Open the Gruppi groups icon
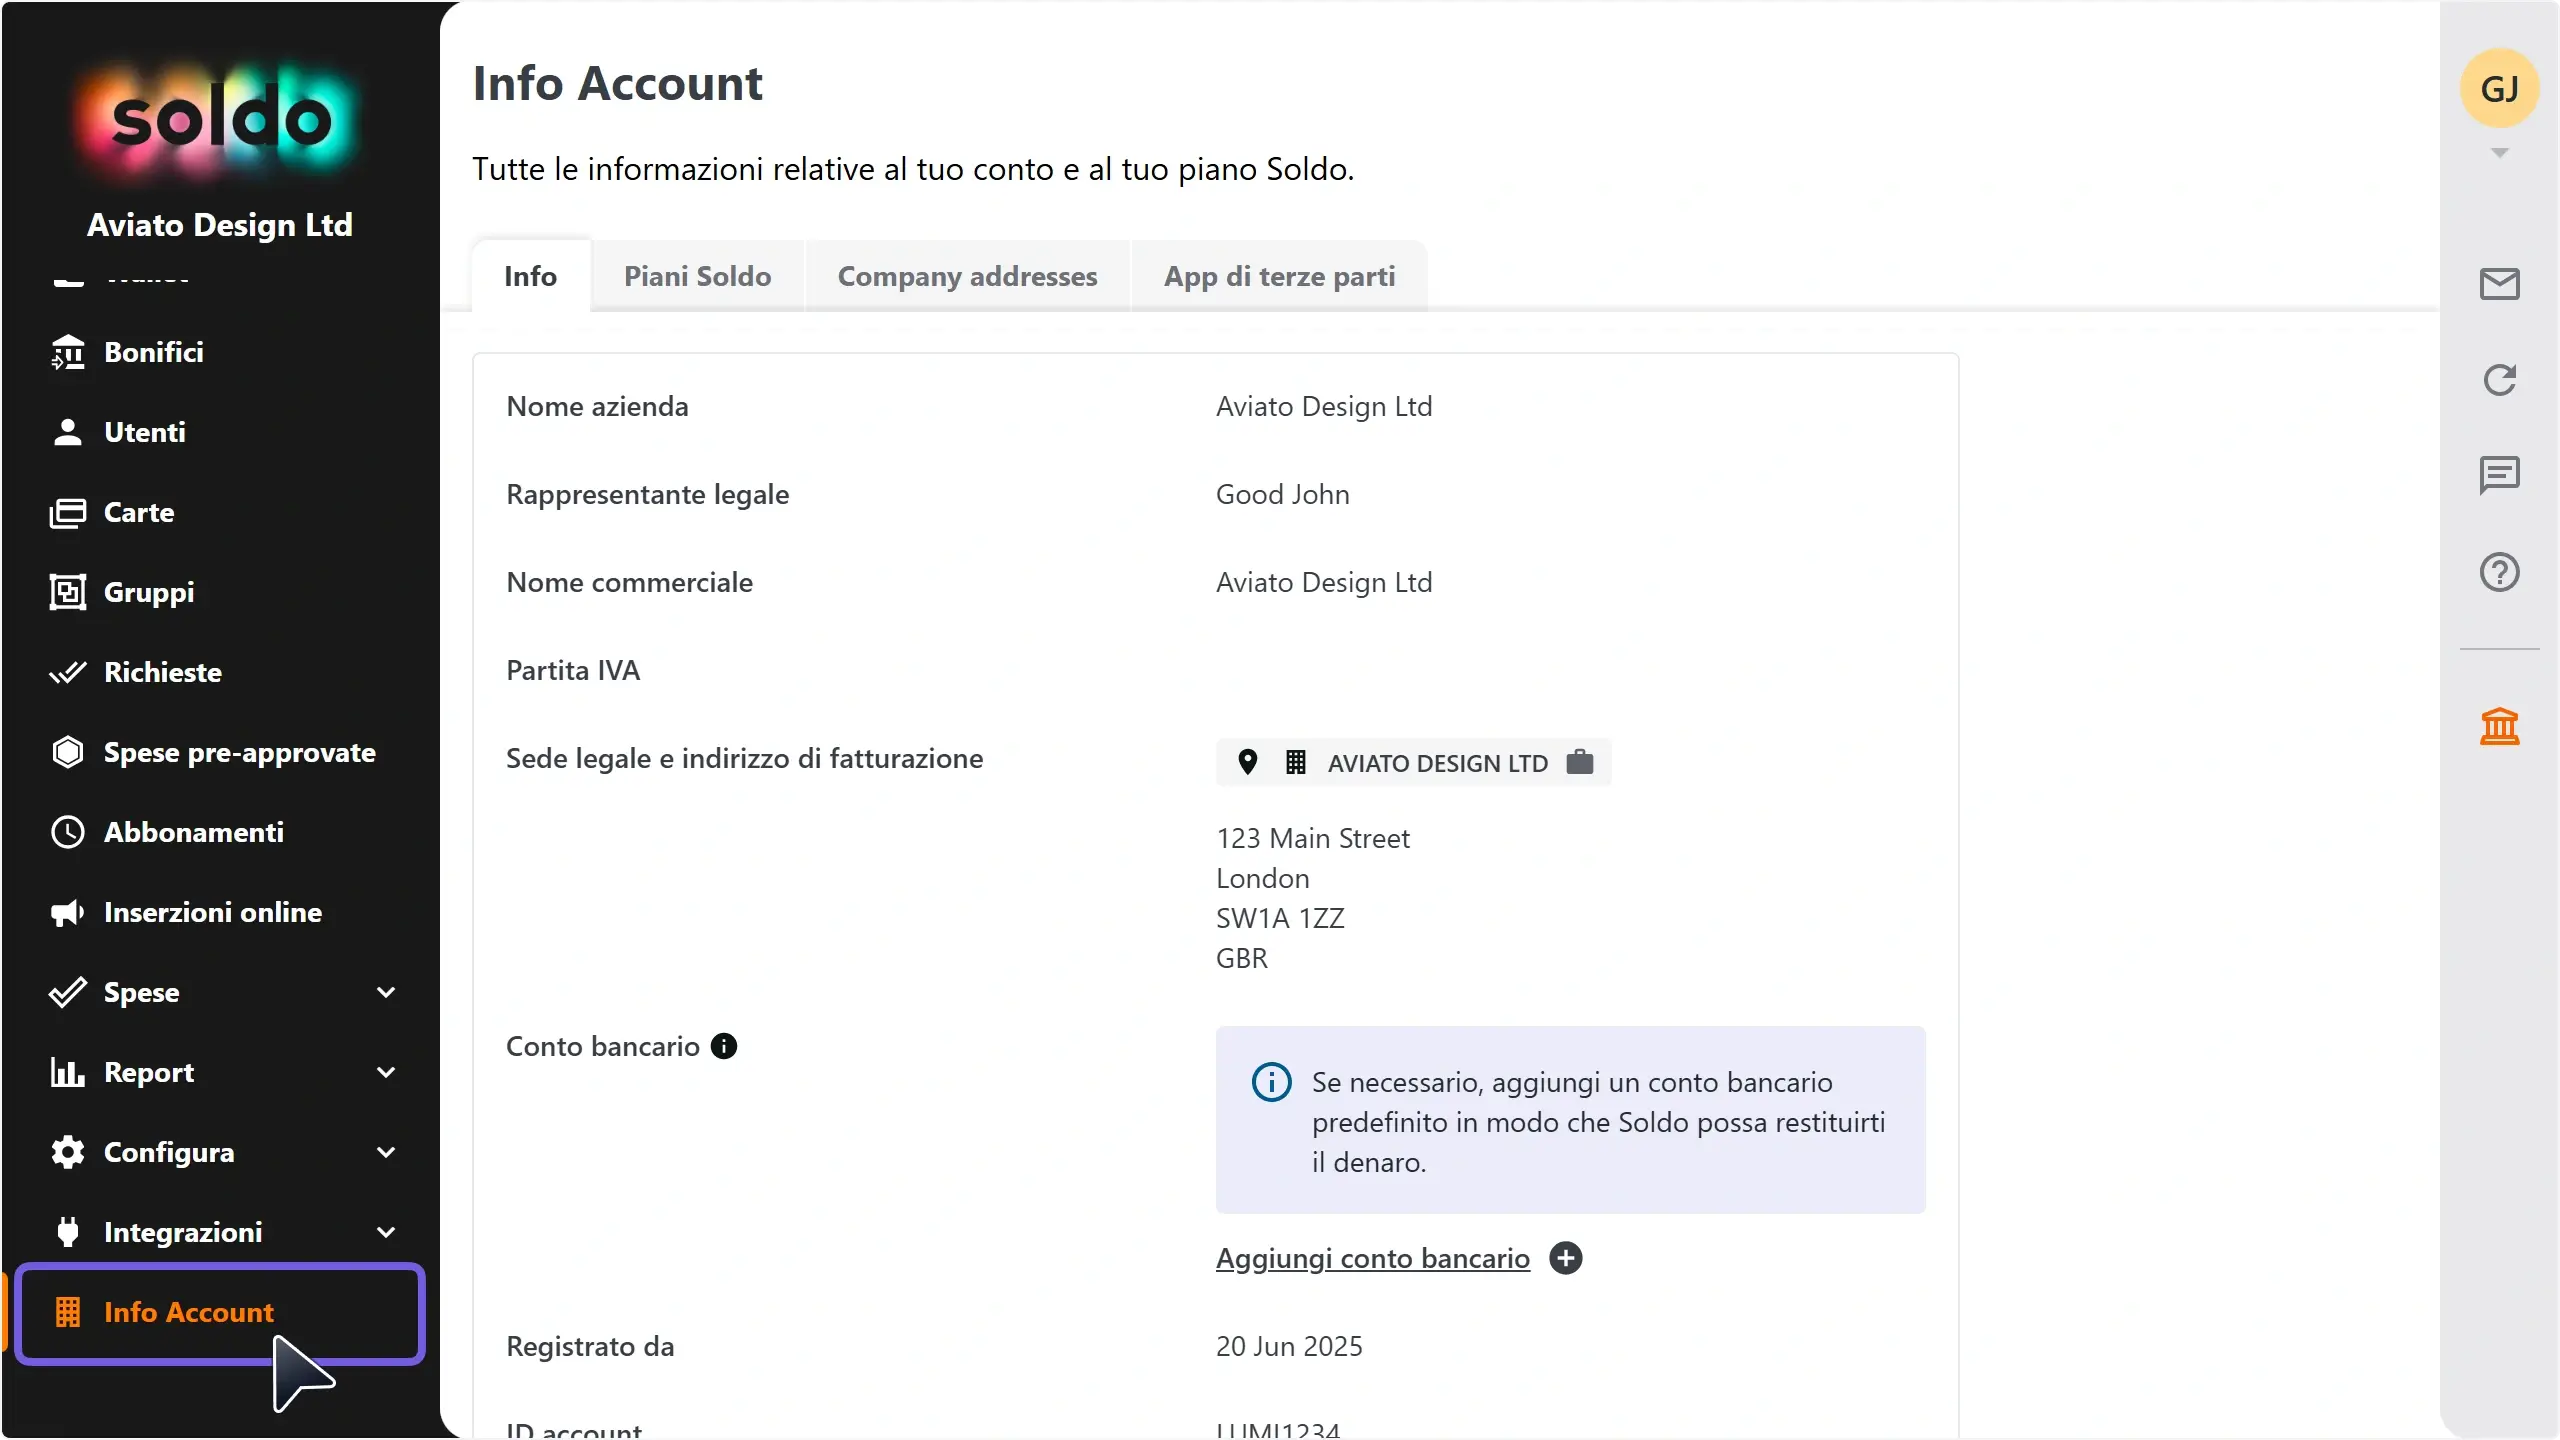Image resolution: width=2560 pixels, height=1440 pixels. pyautogui.click(x=68, y=592)
